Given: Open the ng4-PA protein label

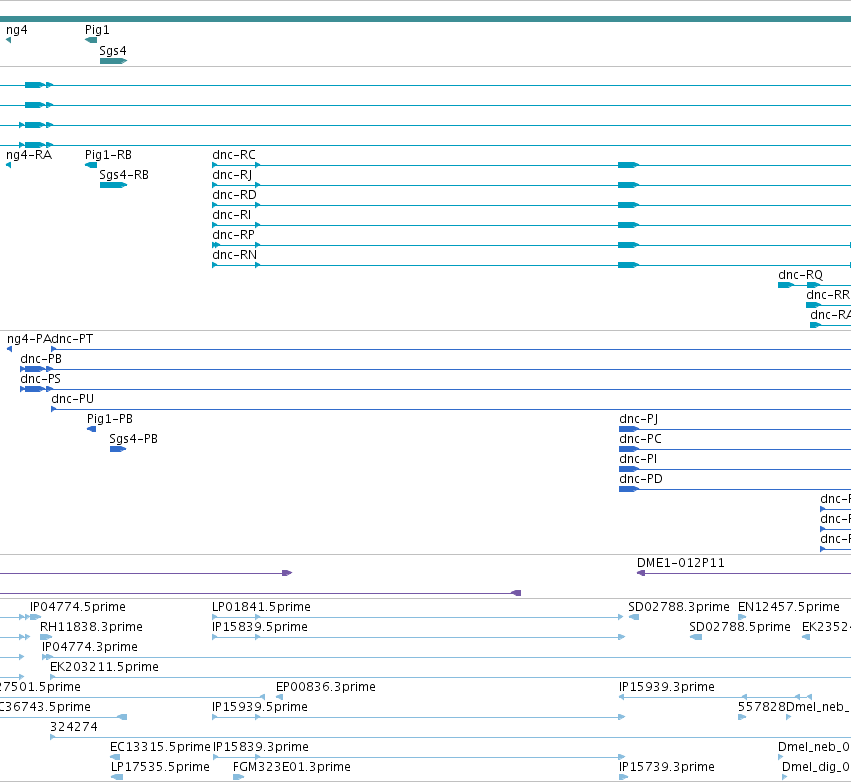Looking at the screenshot, I should click(29, 339).
